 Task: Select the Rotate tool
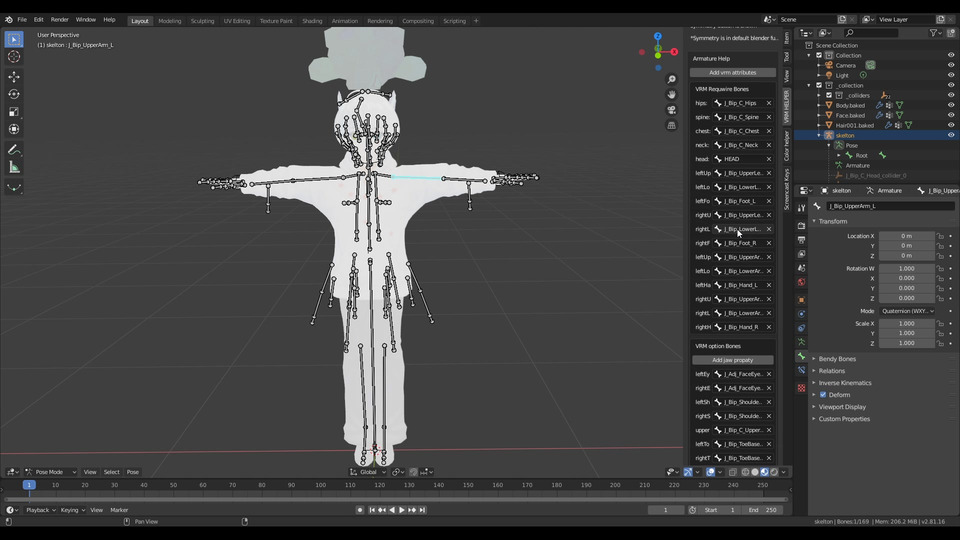(14, 94)
